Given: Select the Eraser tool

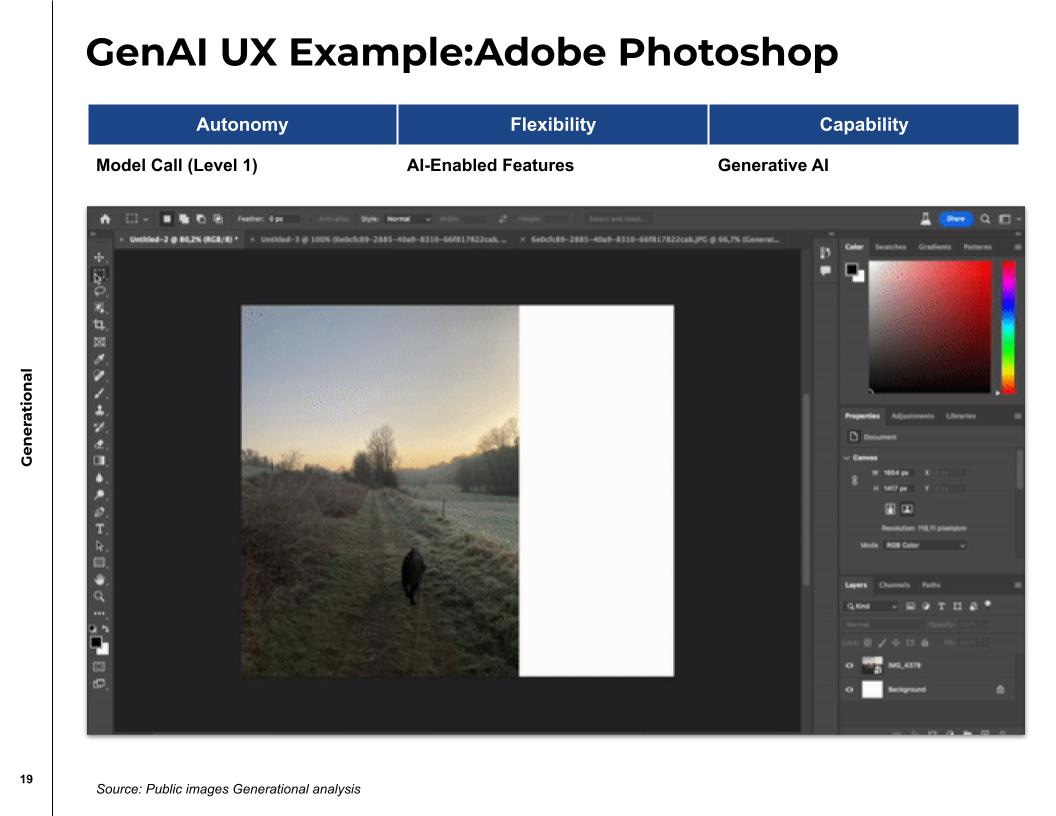Looking at the screenshot, I should pos(99,443).
